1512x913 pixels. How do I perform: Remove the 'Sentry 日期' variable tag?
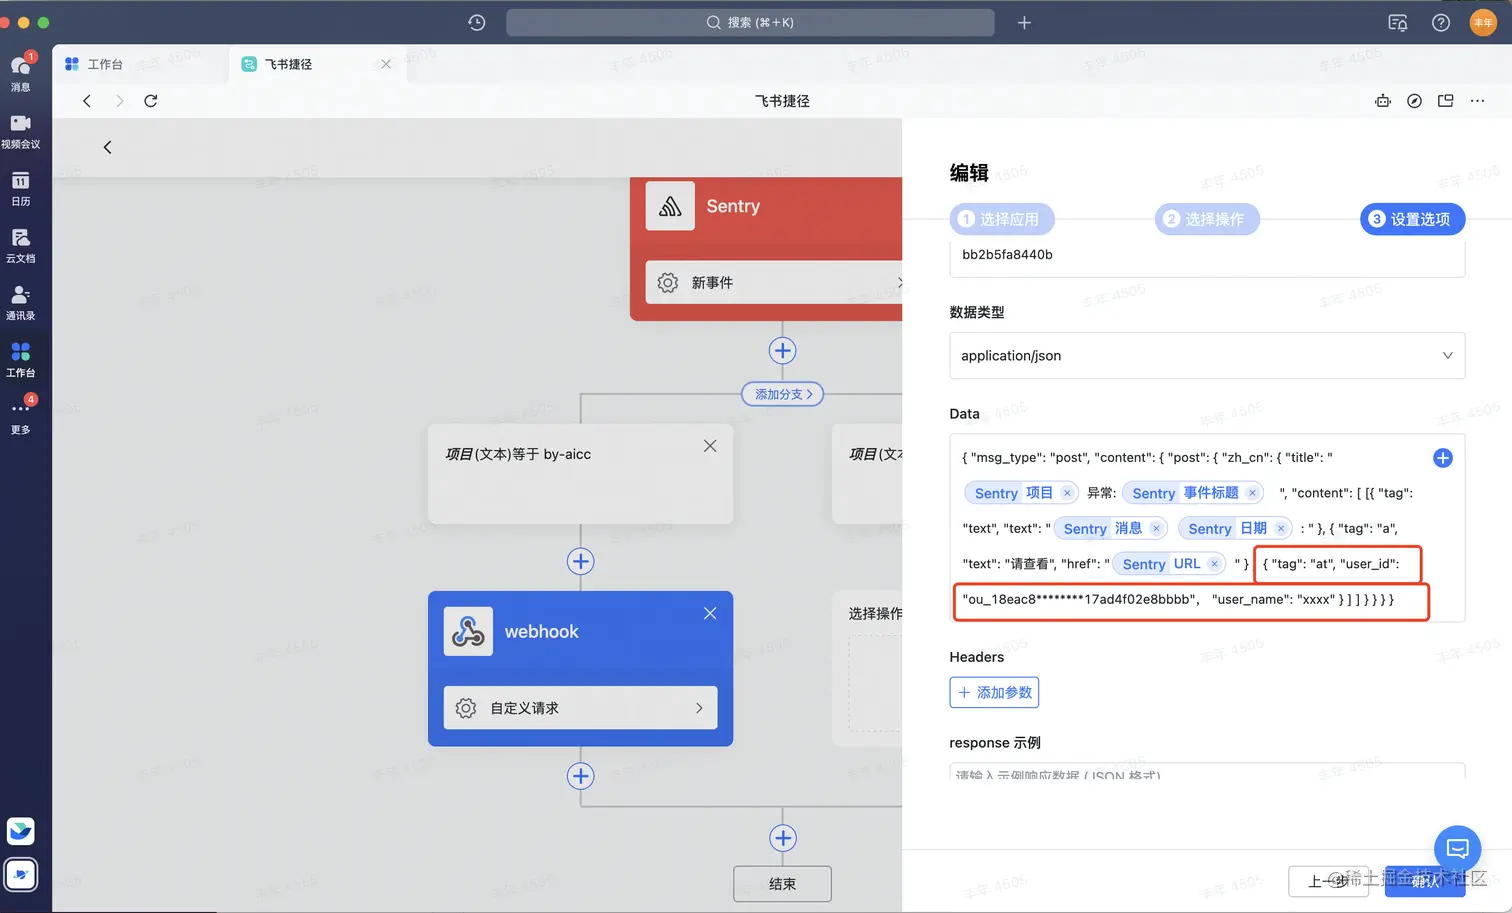pos(1280,528)
